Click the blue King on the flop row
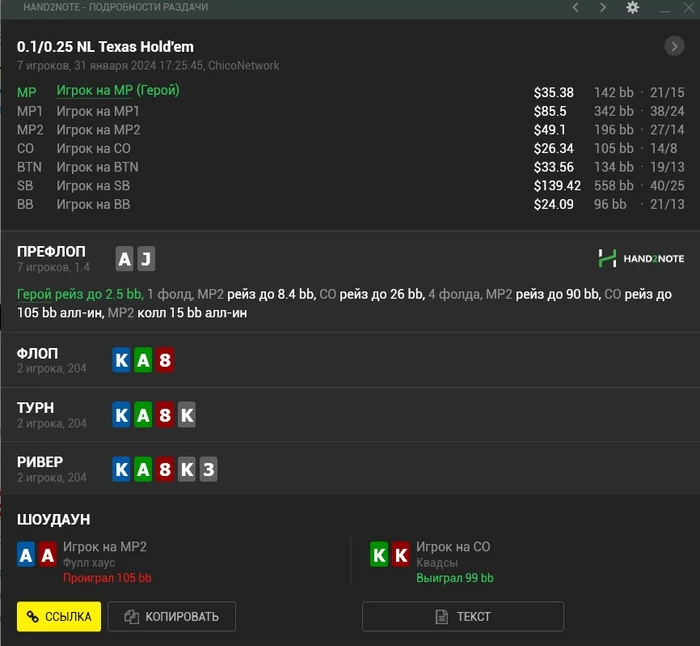 click(x=121, y=360)
